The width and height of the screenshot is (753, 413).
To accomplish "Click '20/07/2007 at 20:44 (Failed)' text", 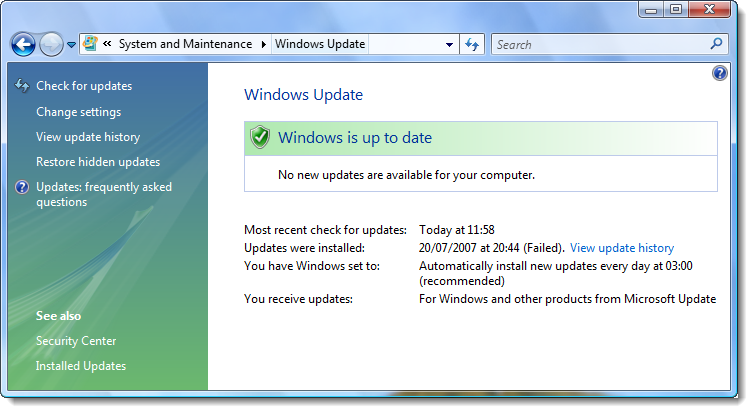I will click(x=492, y=248).
